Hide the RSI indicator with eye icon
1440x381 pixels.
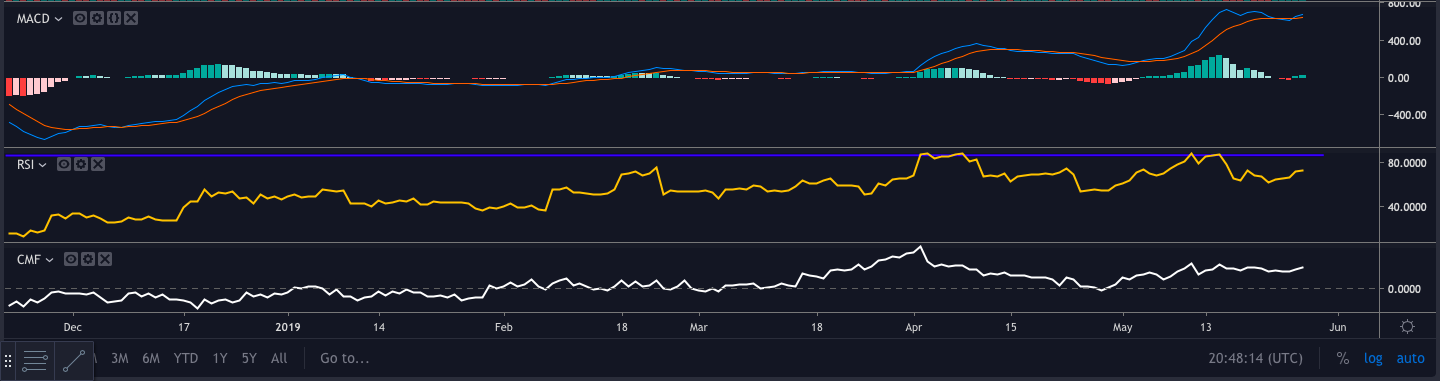(x=65, y=164)
